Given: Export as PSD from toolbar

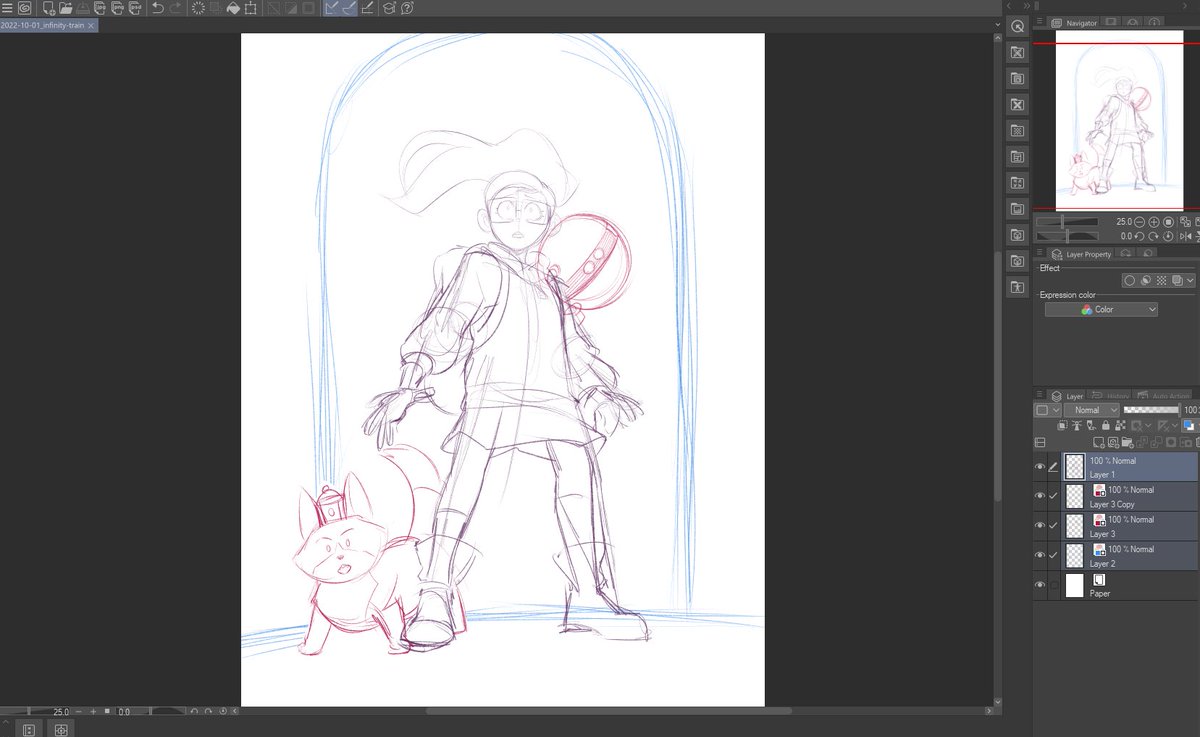Looking at the screenshot, I should (136, 8).
